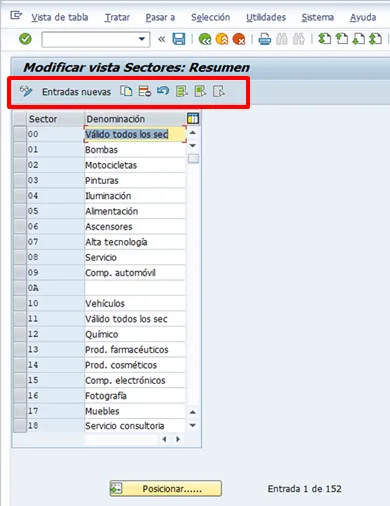Viewport: 390px width, 506px height.
Task: Collapse the command field with the double chevron
Action: pyautogui.click(x=162, y=39)
